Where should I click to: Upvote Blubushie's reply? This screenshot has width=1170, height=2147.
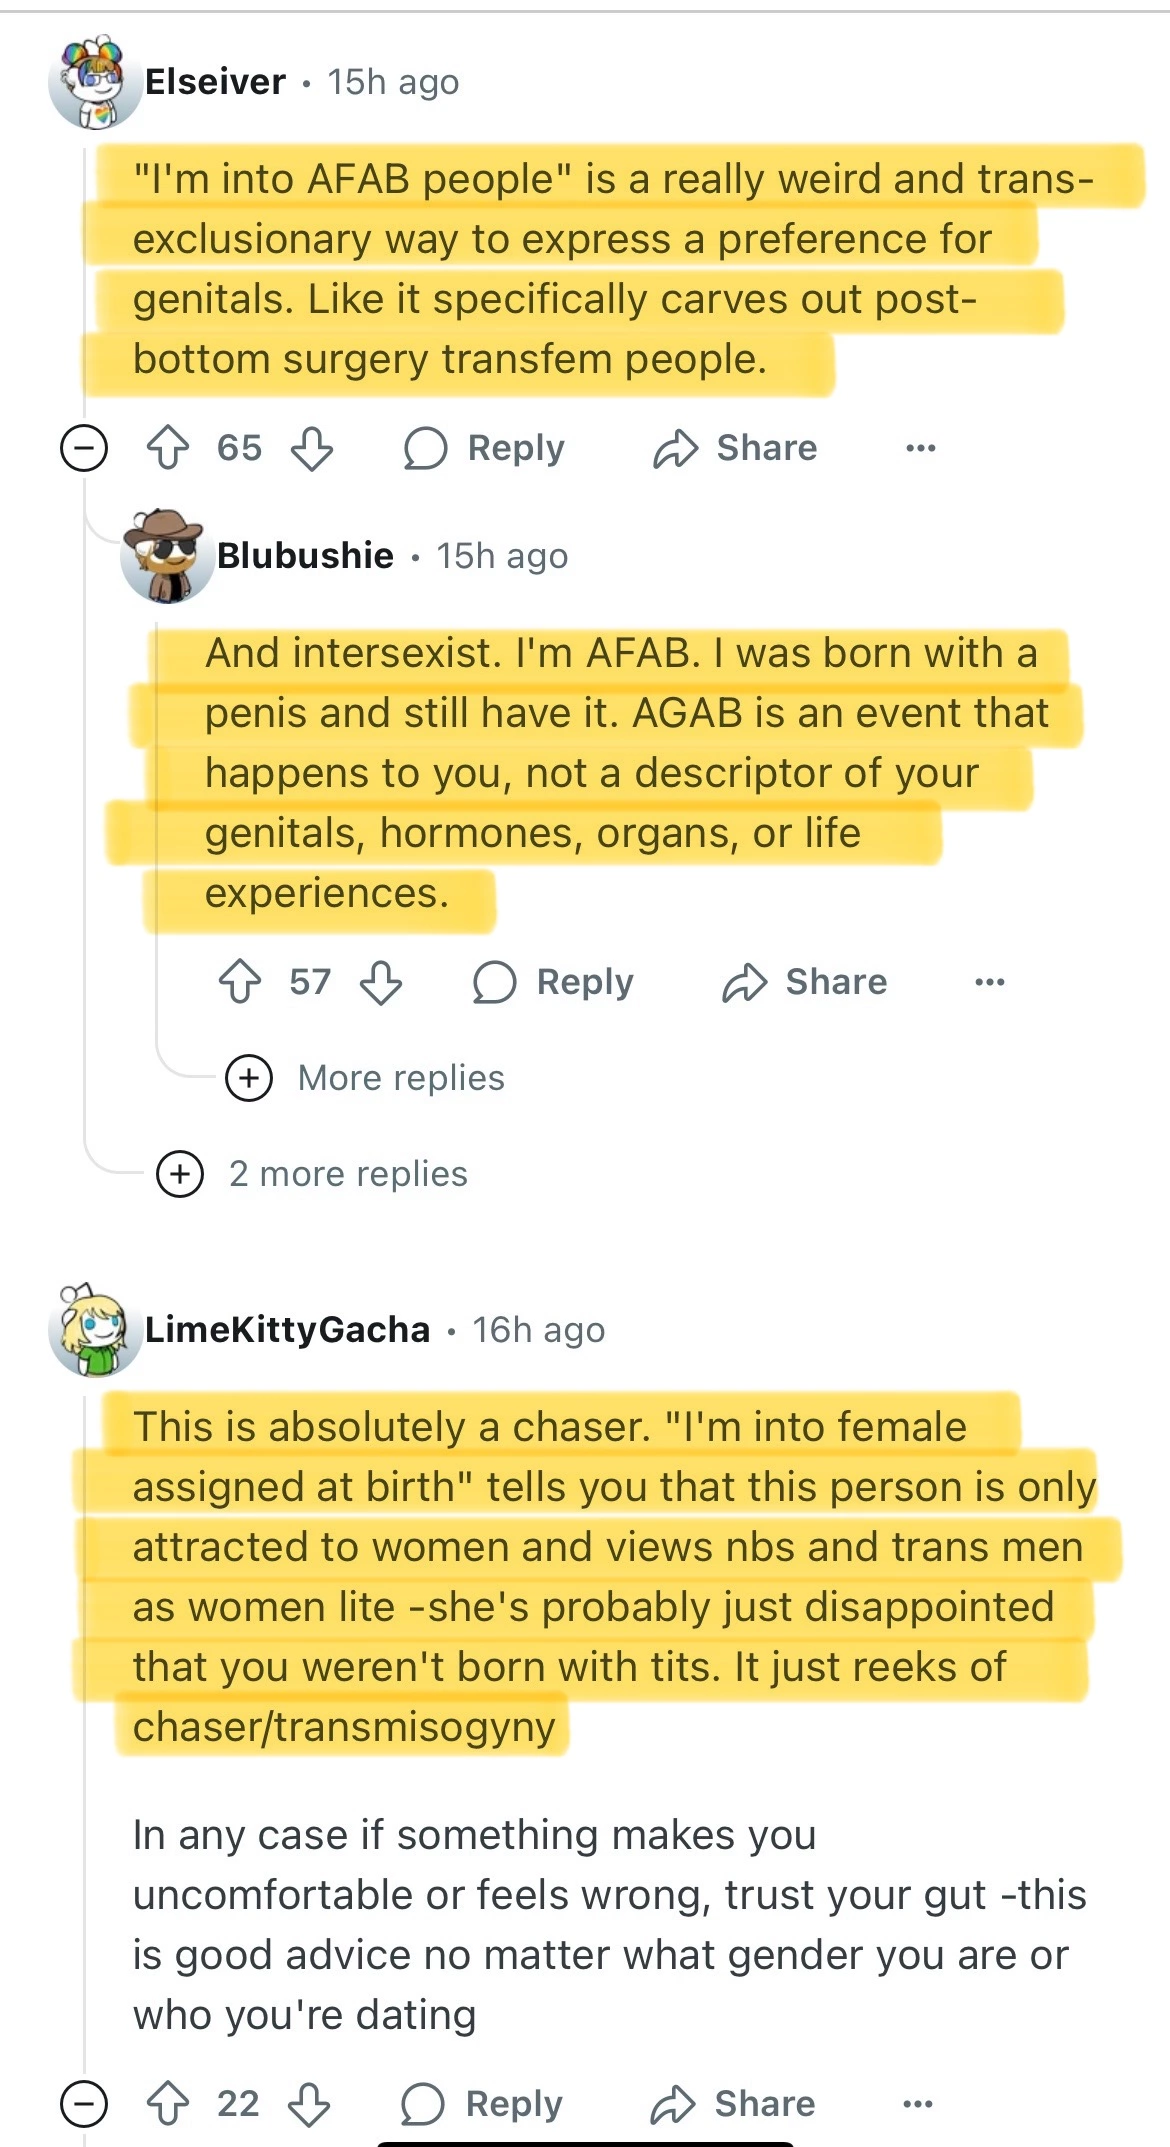[x=240, y=982]
